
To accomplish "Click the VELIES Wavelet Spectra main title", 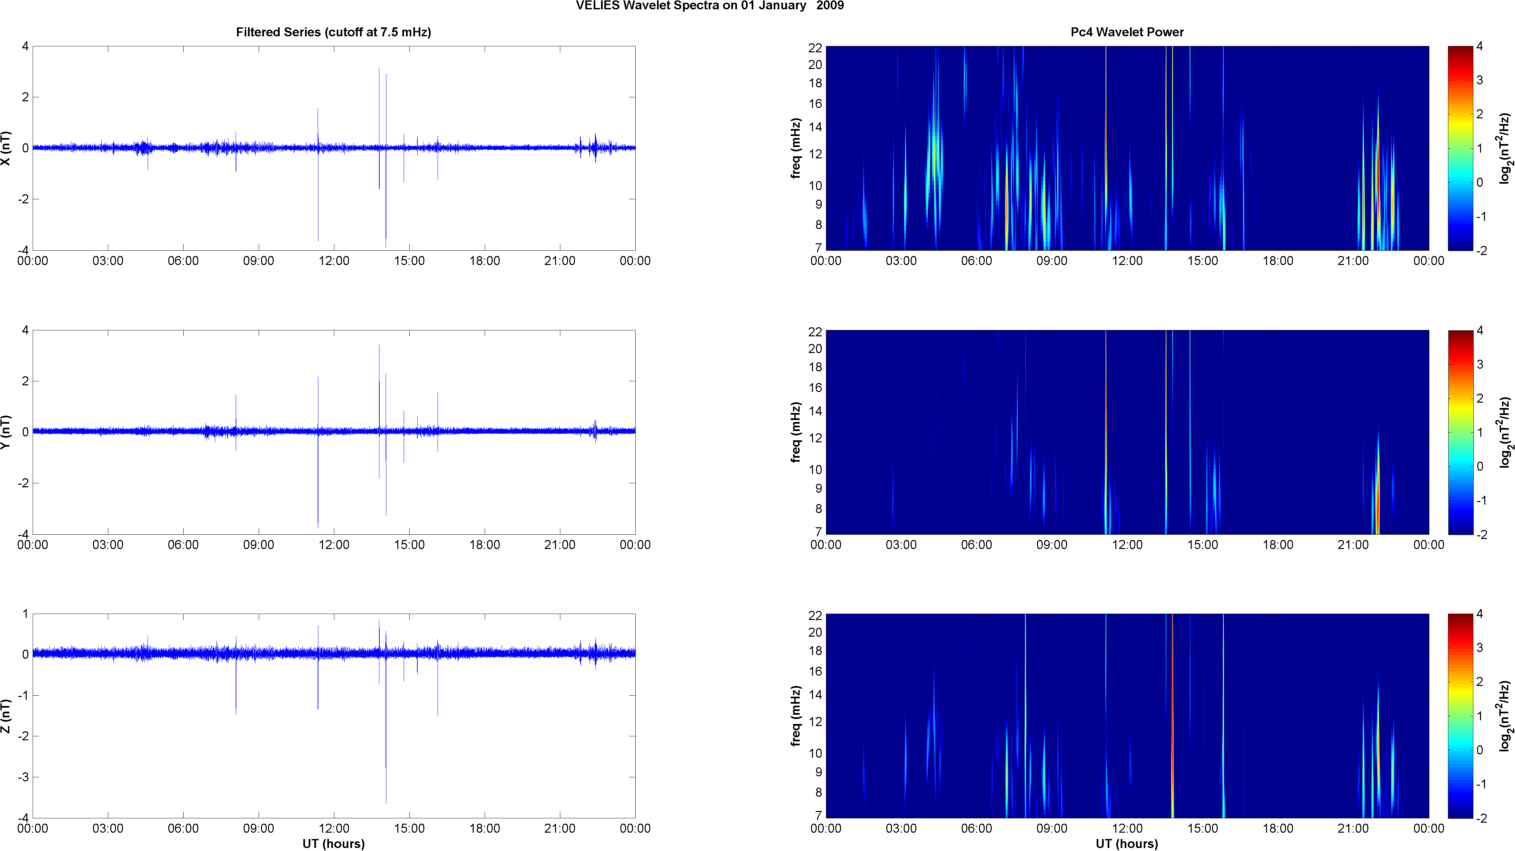I will (x=709, y=6).
